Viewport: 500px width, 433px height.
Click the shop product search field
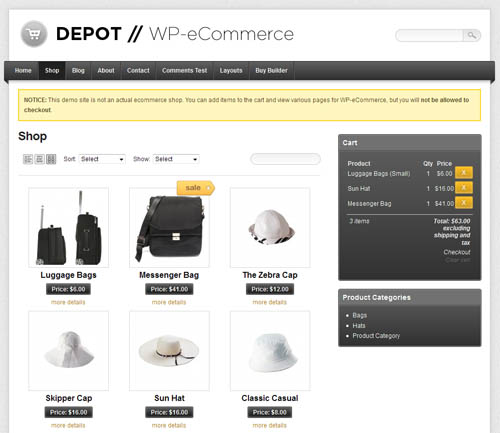(x=285, y=159)
